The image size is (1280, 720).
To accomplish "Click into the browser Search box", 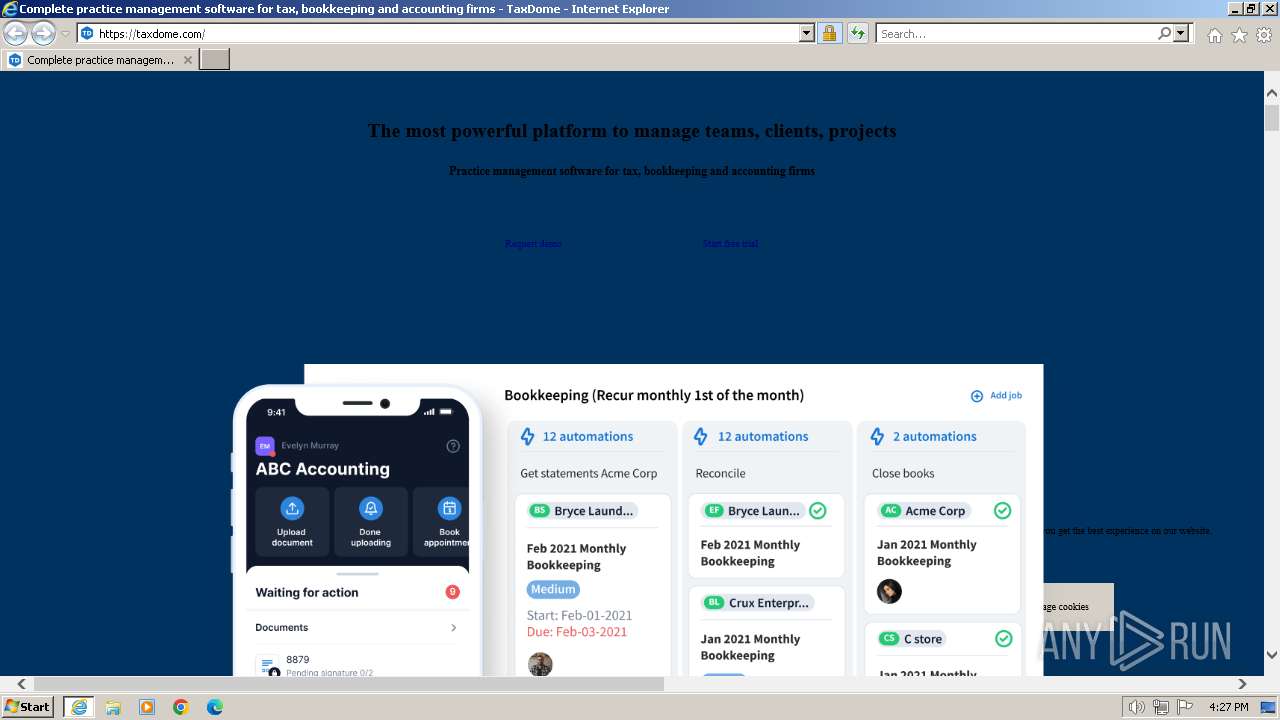I will pos(1015,33).
